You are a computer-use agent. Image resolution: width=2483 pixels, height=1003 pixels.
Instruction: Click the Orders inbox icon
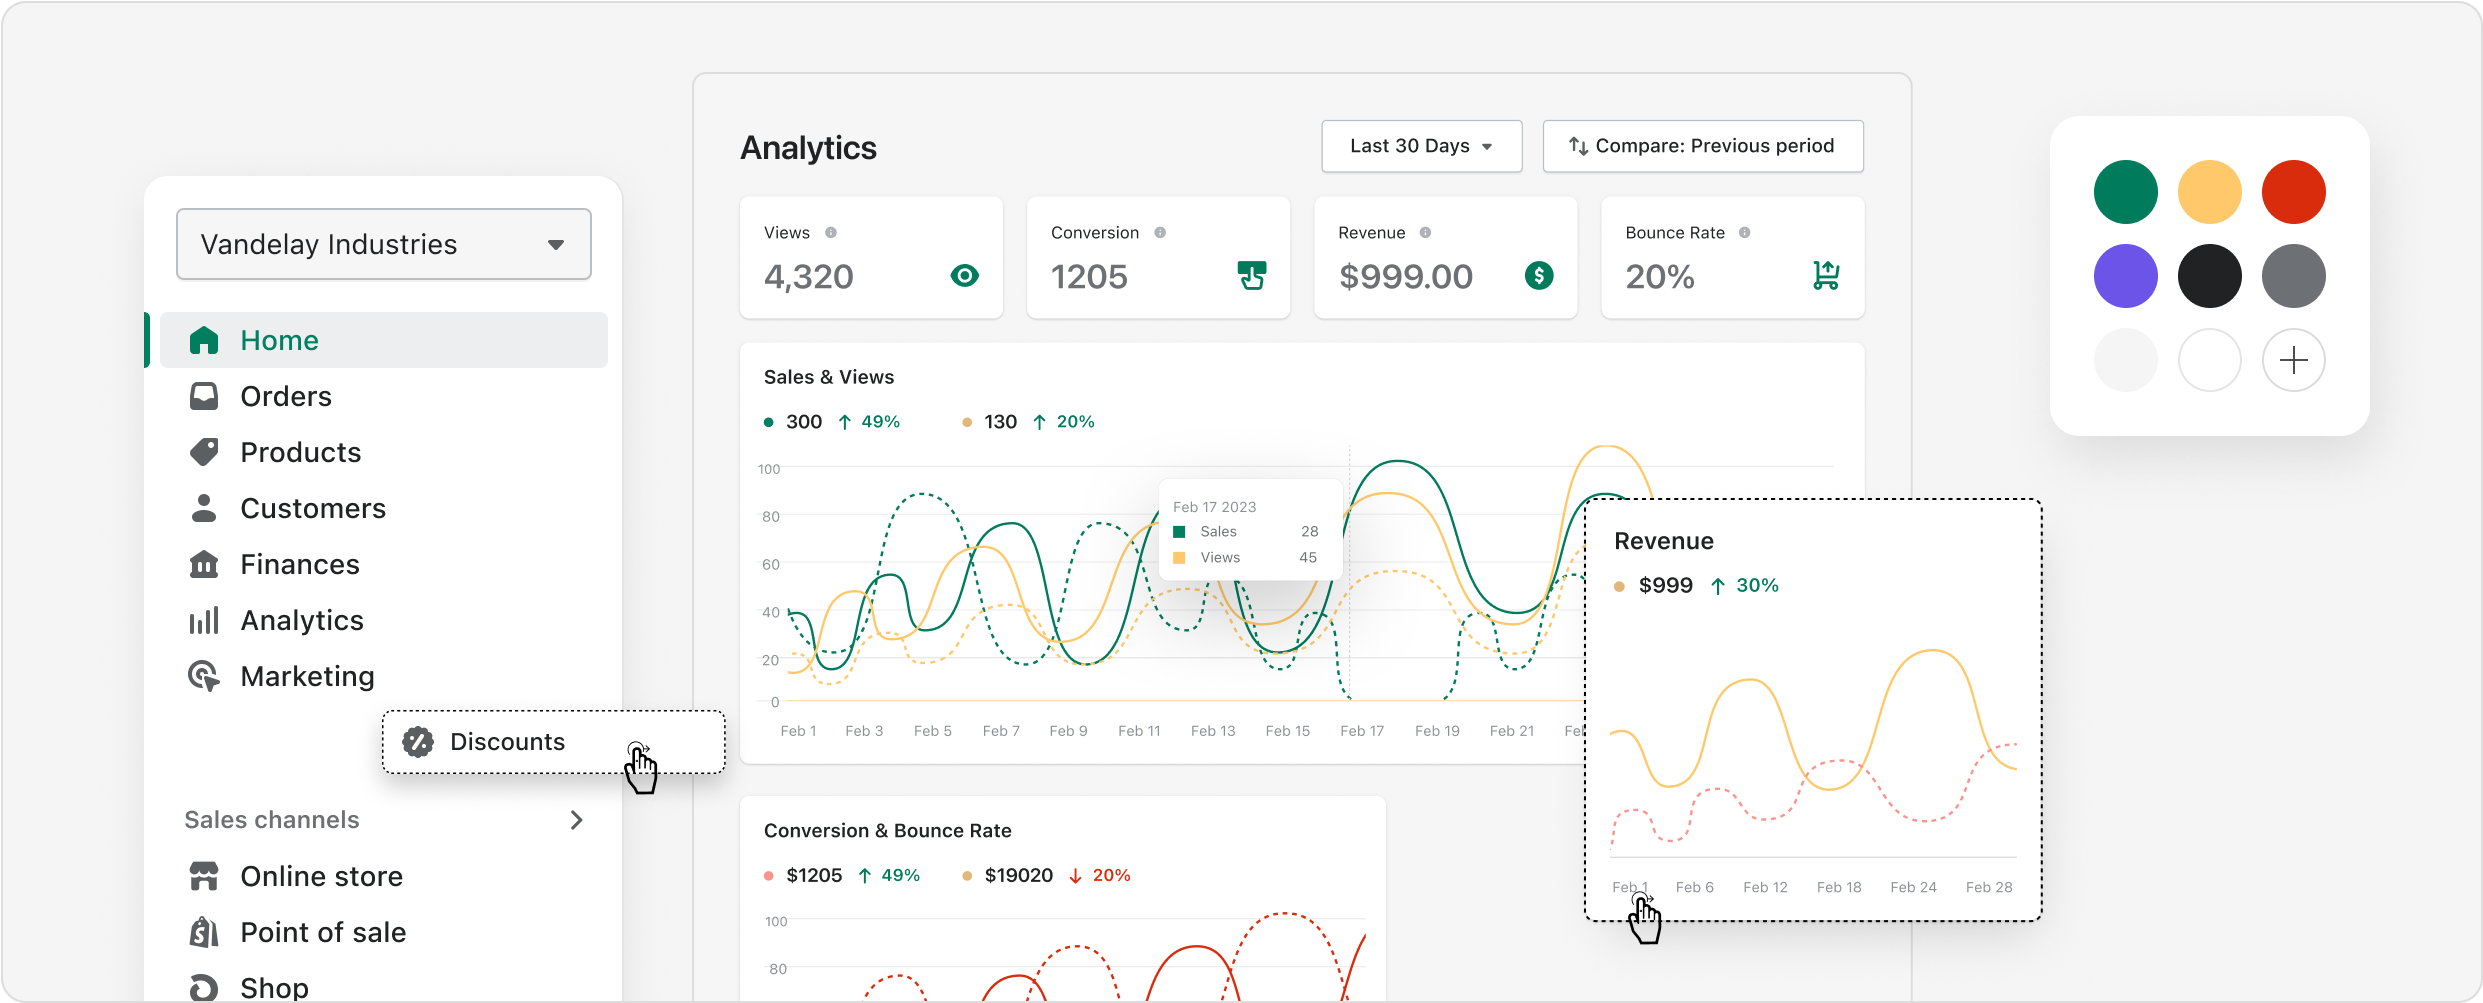(204, 397)
